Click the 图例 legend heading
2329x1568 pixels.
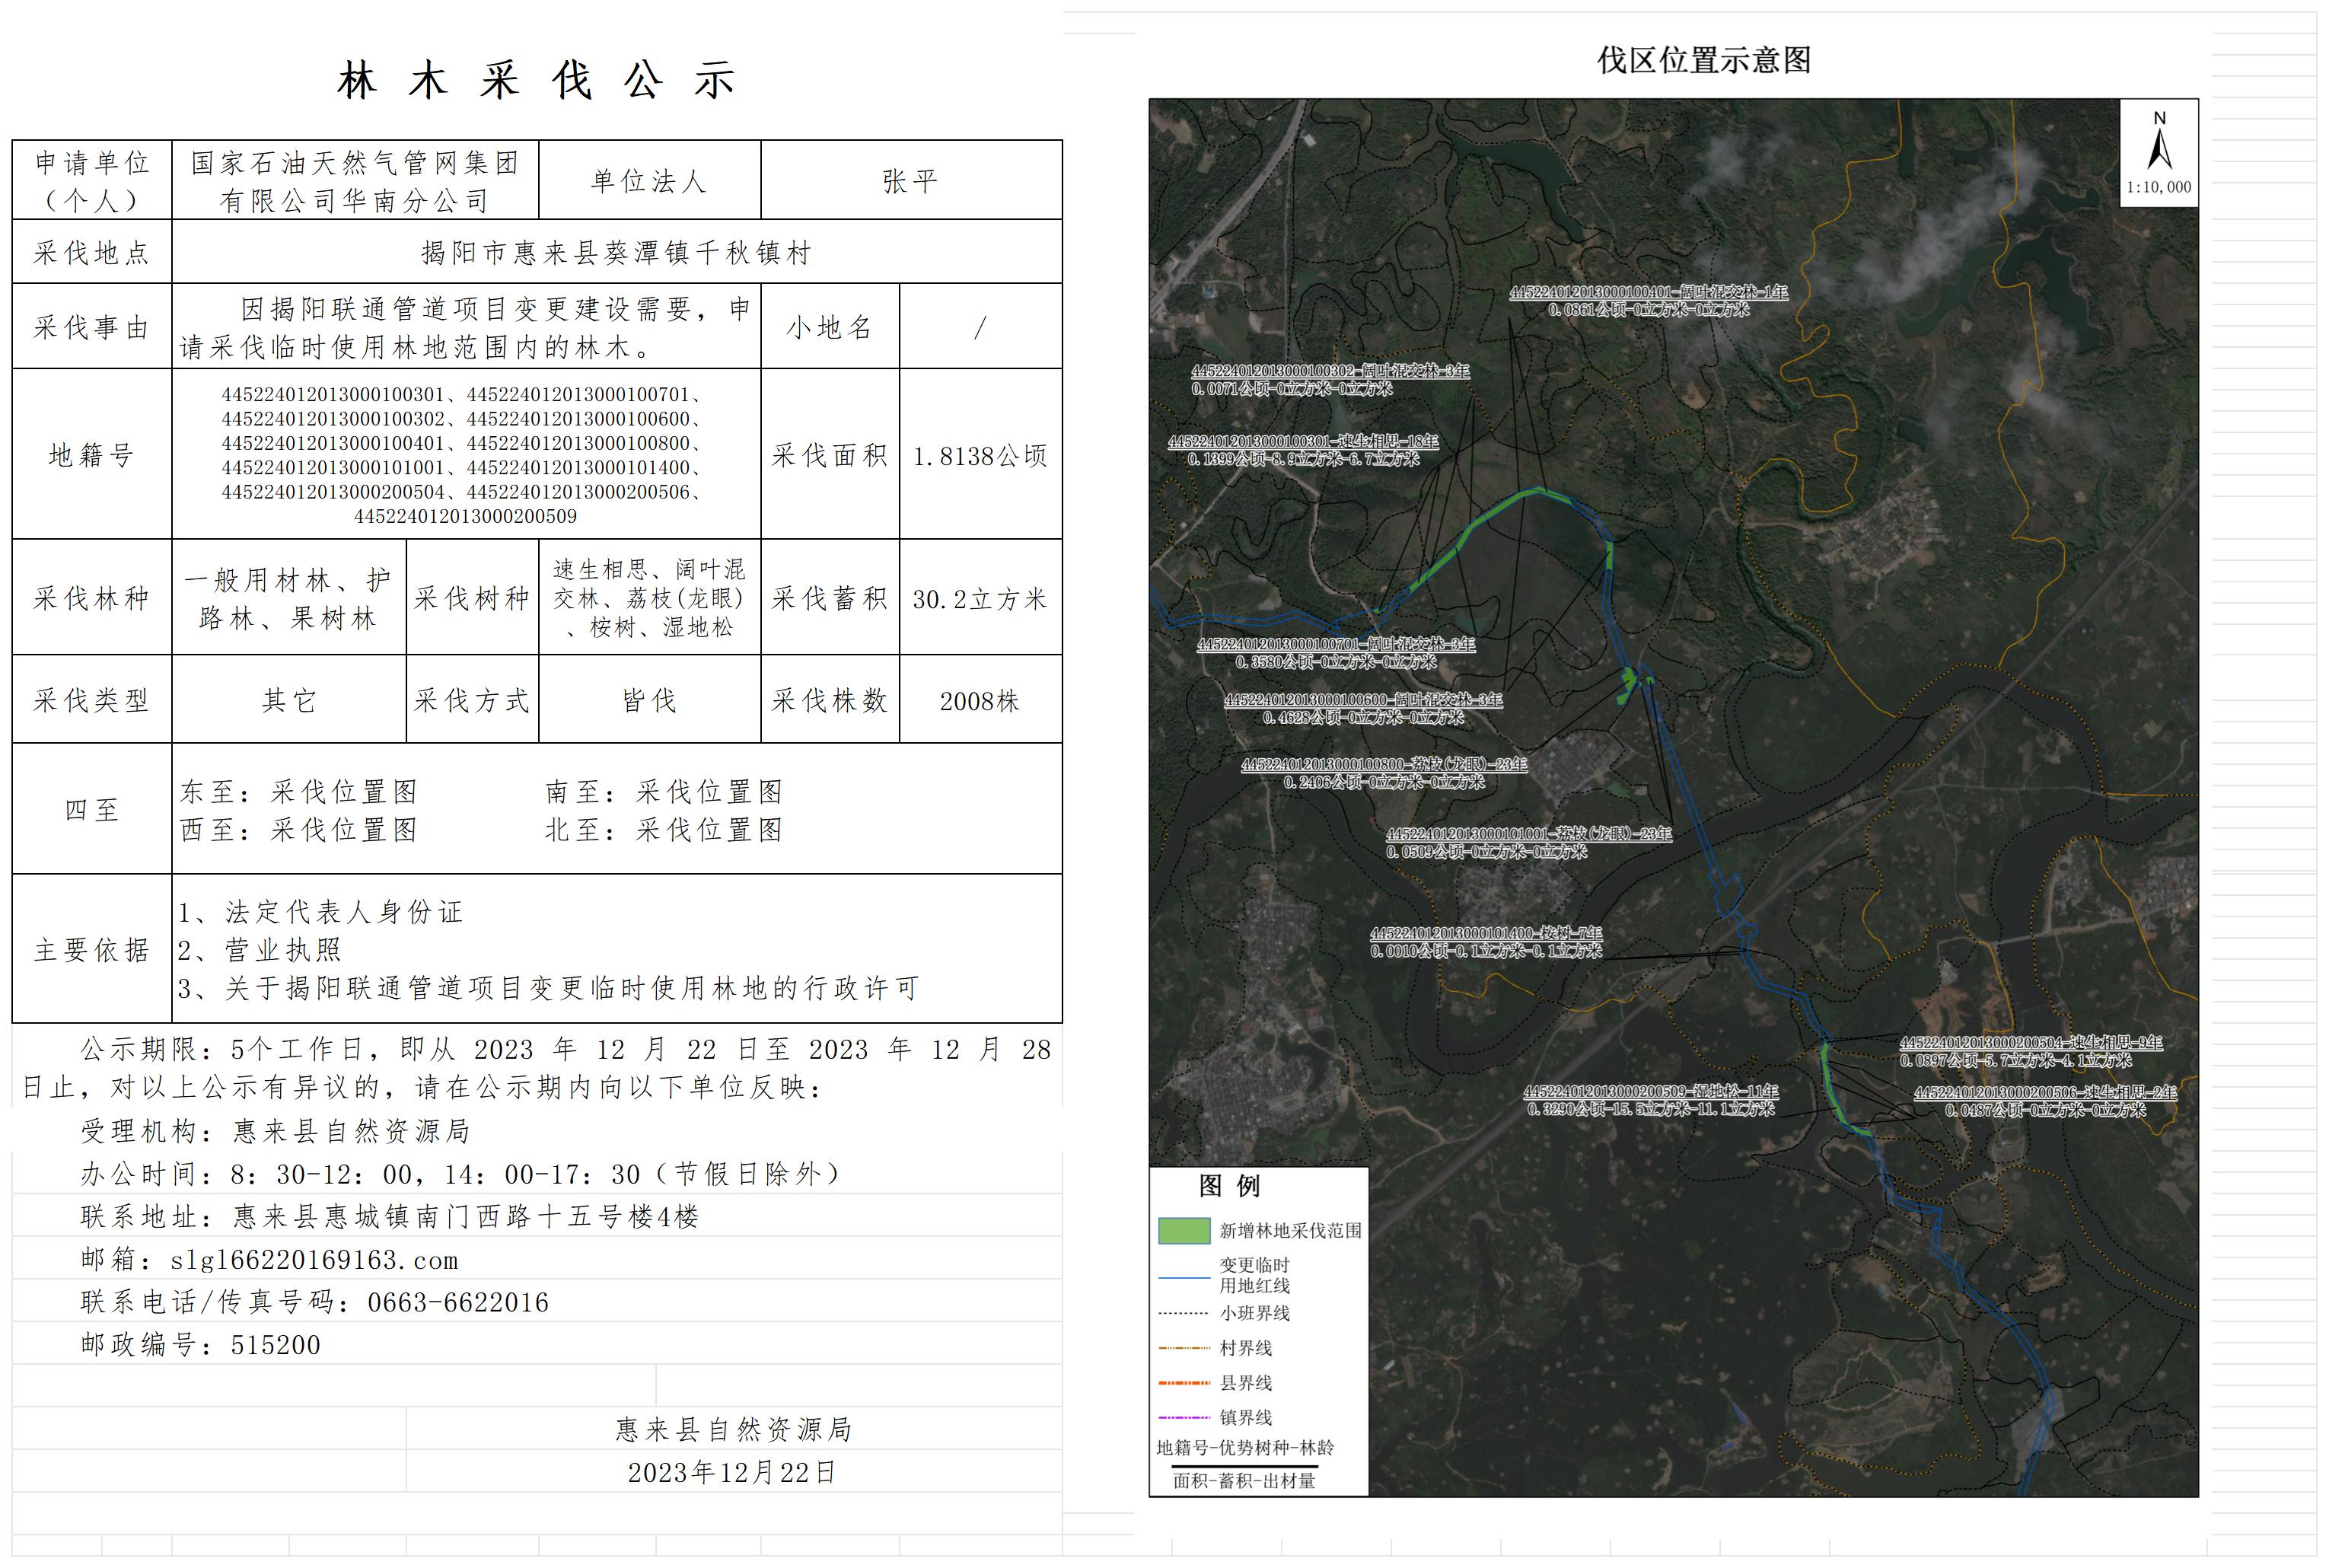pos(1229,1186)
